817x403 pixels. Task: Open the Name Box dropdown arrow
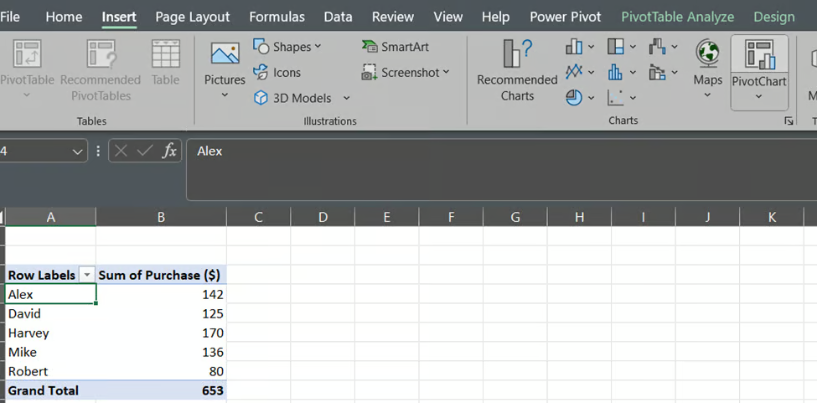[x=77, y=151]
